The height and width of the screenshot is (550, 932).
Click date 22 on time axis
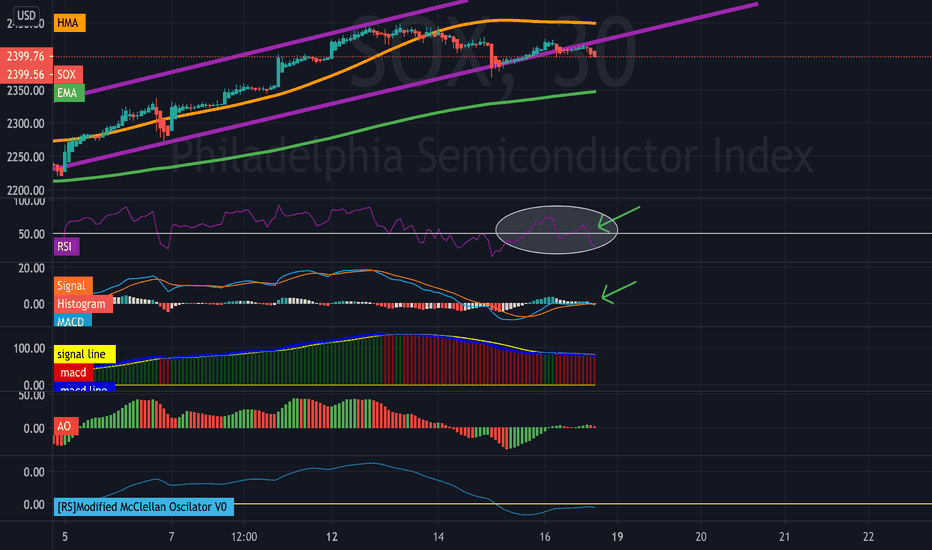click(868, 537)
